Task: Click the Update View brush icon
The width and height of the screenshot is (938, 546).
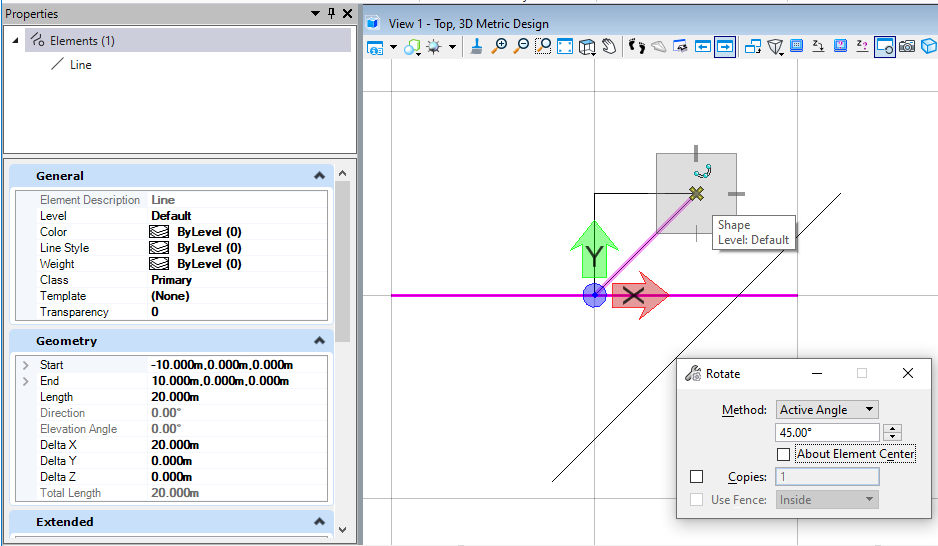Action: 476,47
